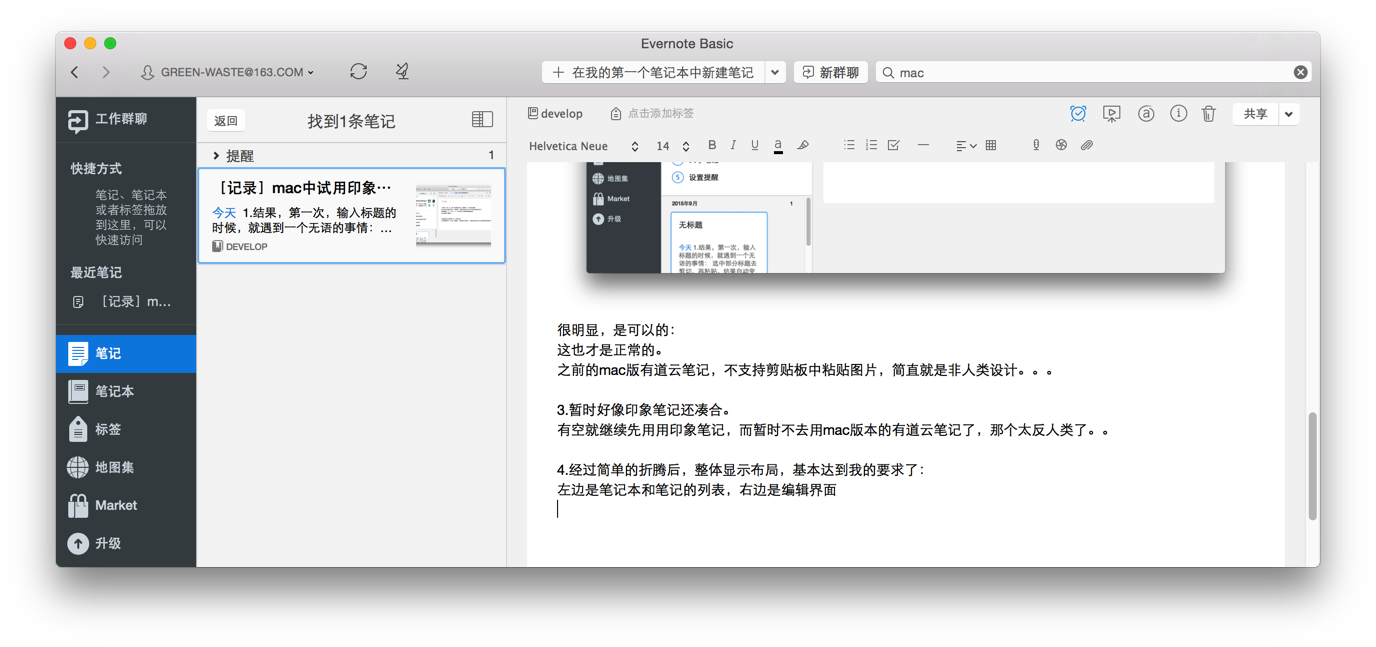The height and width of the screenshot is (647, 1376).
Task: Click the upgrade arrow icon beside 升级
Action: [x=78, y=544]
